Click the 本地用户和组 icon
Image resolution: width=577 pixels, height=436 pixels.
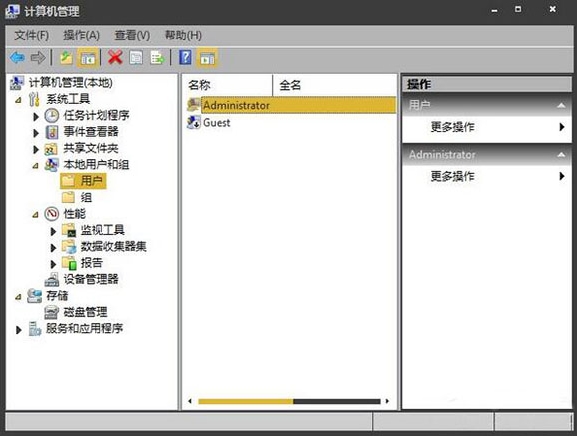coord(52,165)
